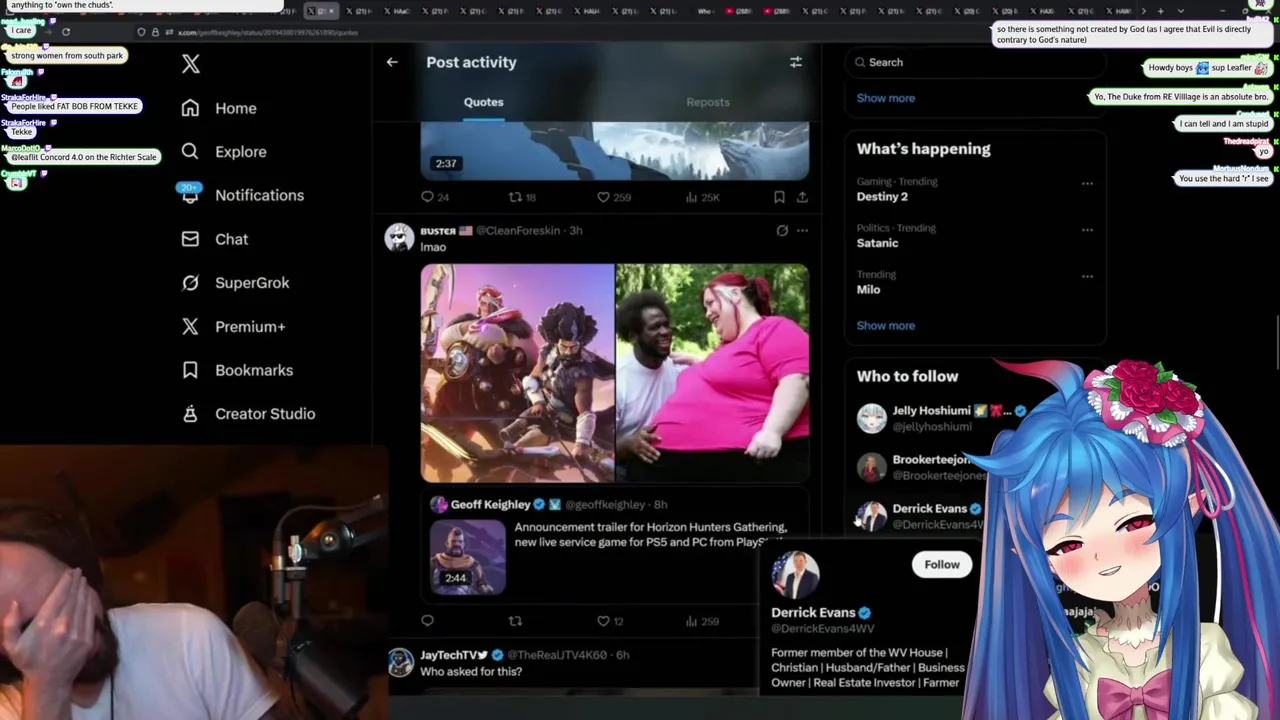This screenshot has height=720, width=1280.
Task: Open the quoted Geoff Keighley post
Action: 615,544
